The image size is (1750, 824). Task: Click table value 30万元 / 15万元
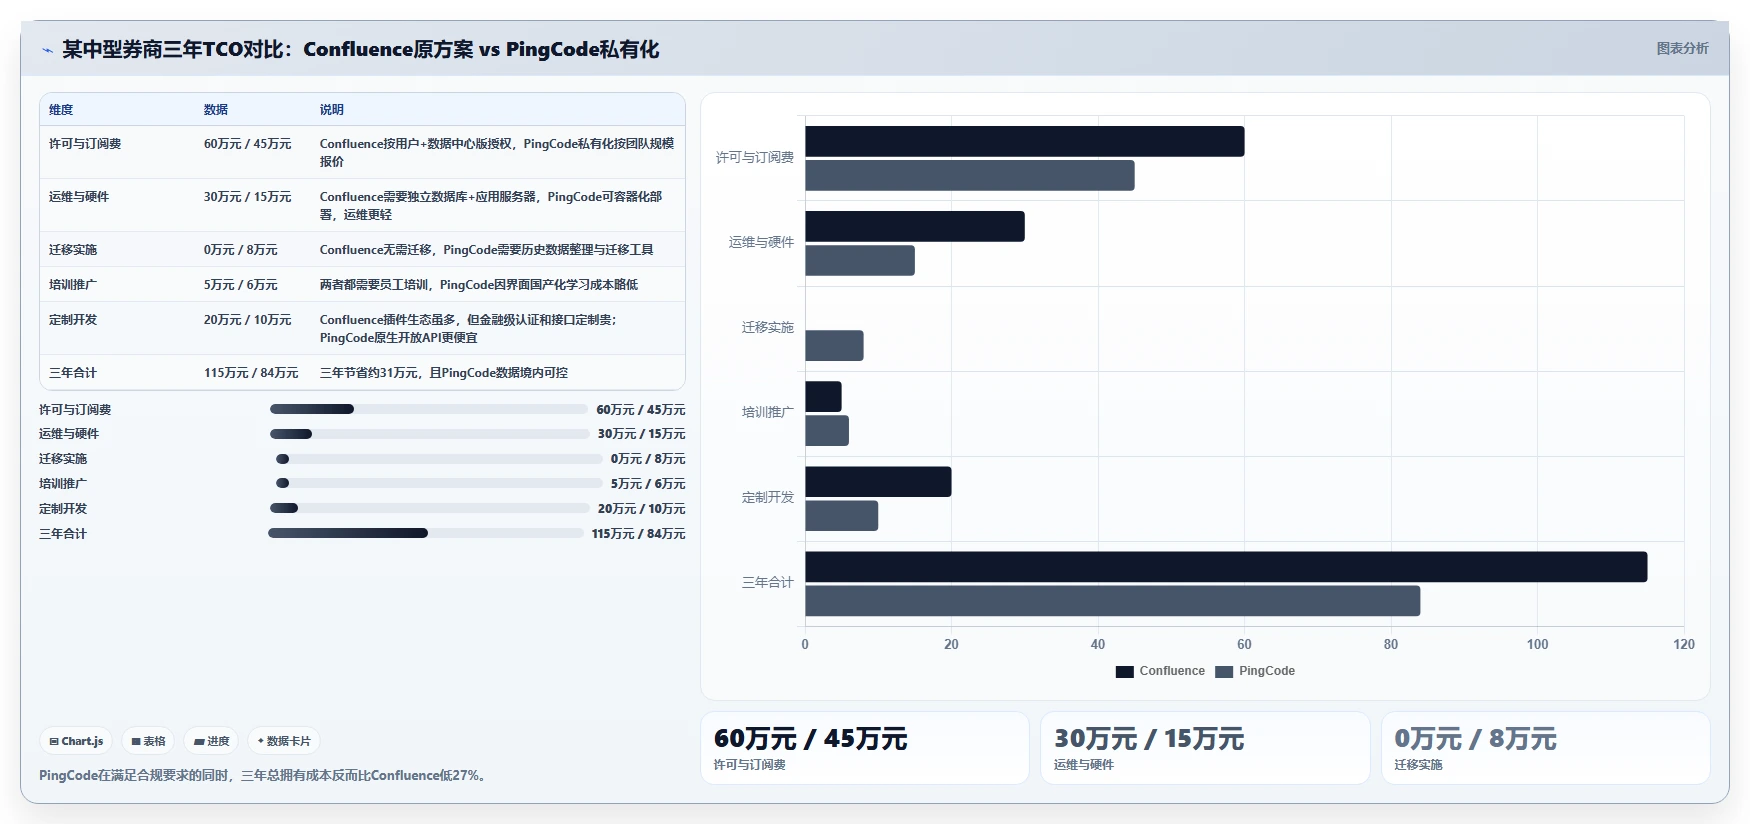pyautogui.click(x=248, y=197)
